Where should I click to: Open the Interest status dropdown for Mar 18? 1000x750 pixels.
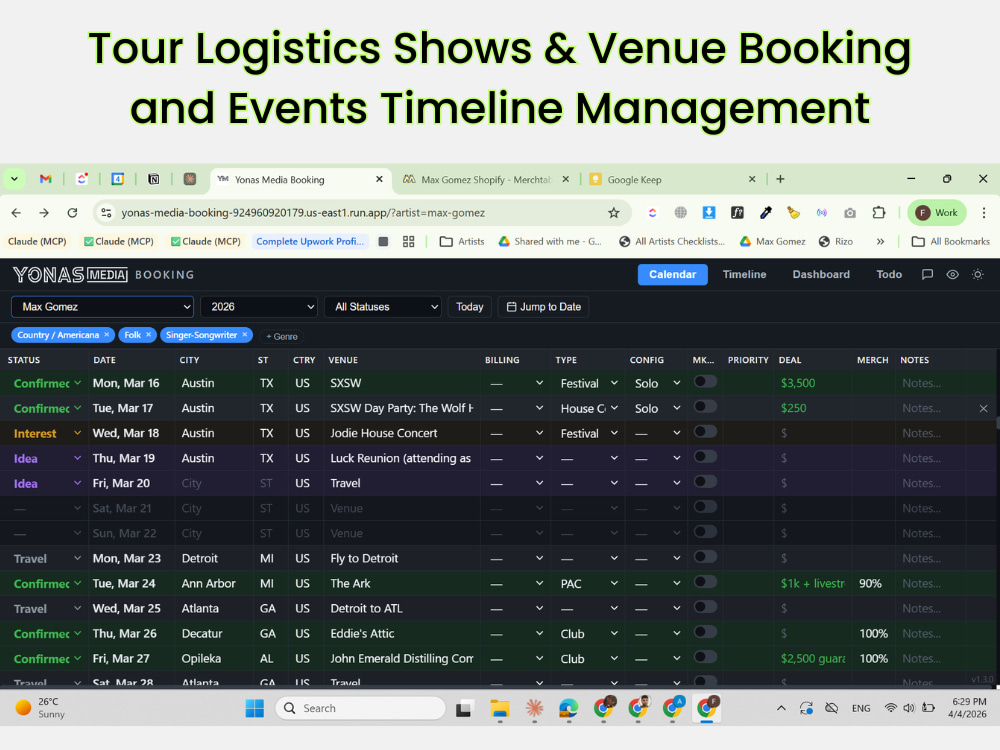click(47, 434)
